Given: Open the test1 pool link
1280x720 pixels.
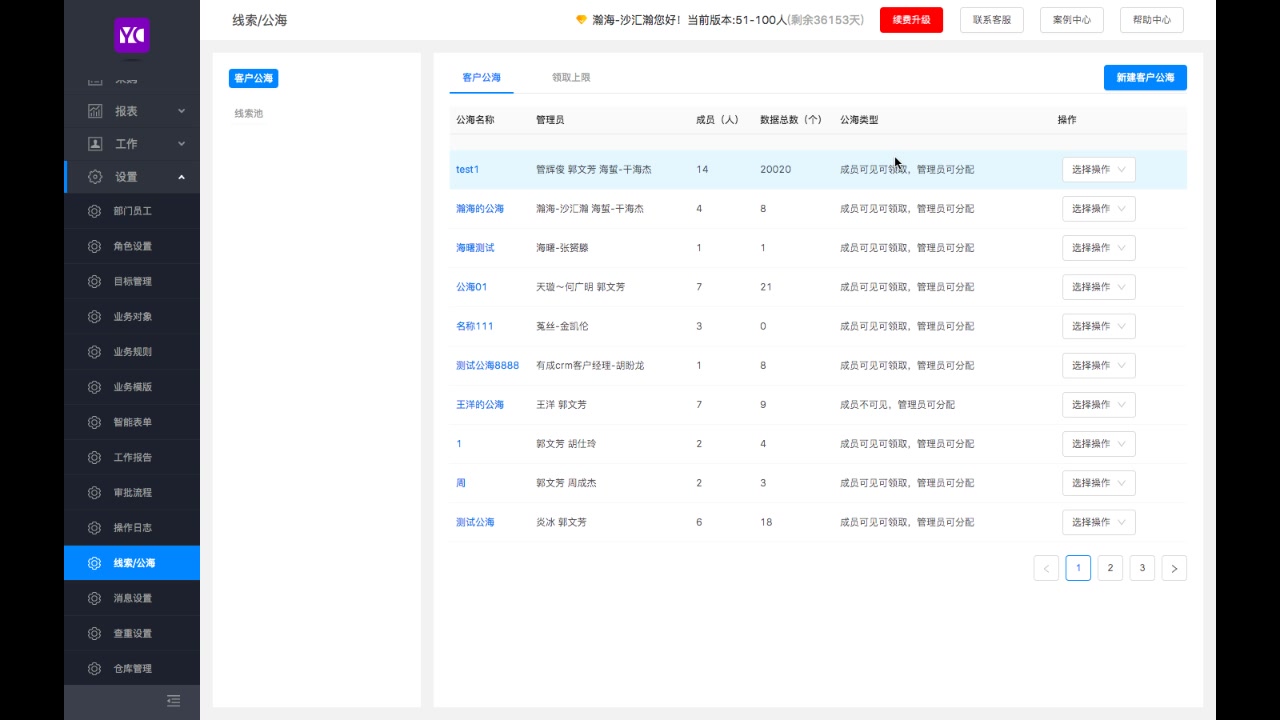Looking at the screenshot, I should pyautogui.click(x=467, y=170).
